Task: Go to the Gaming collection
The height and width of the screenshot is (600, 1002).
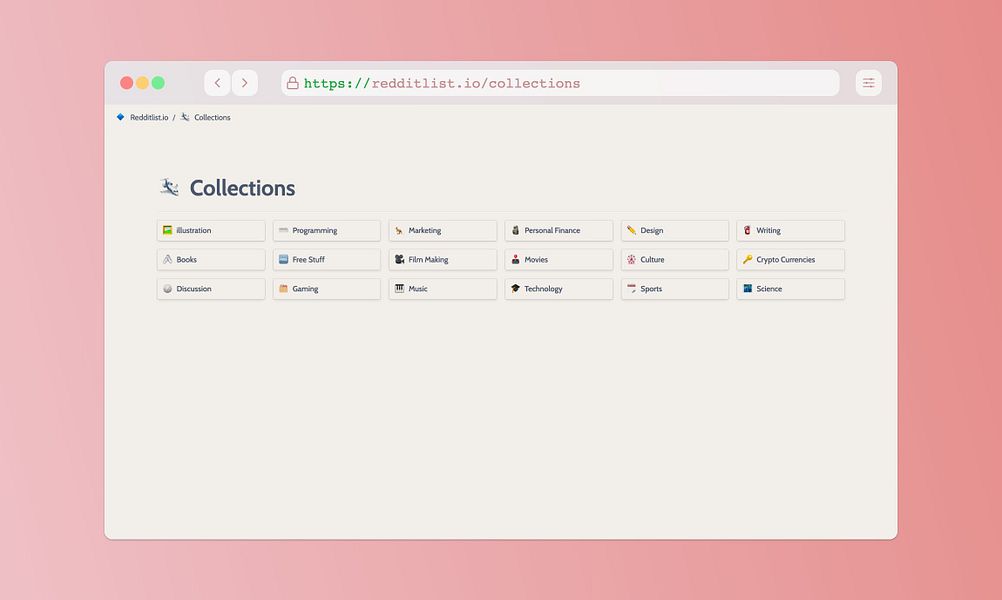Action: [x=327, y=289]
